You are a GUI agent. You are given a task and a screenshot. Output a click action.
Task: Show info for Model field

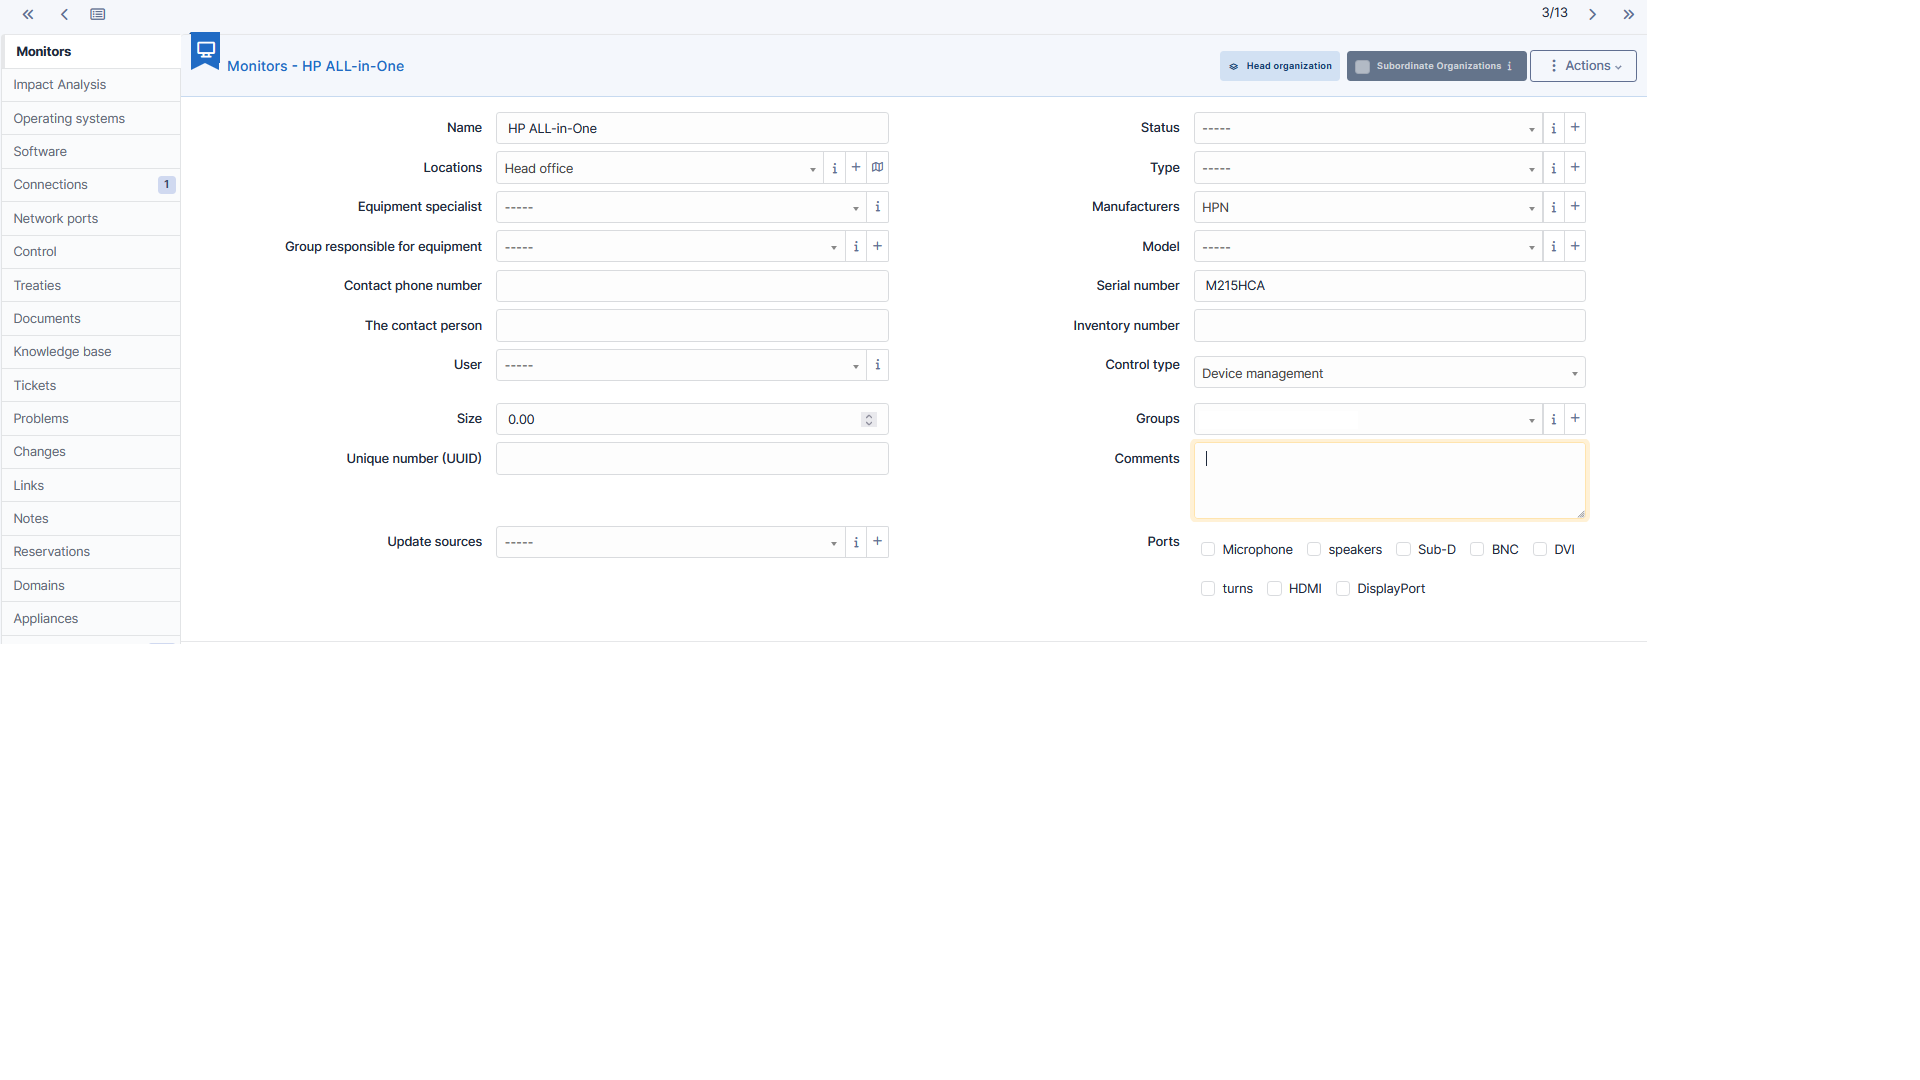tap(1553, 246)
